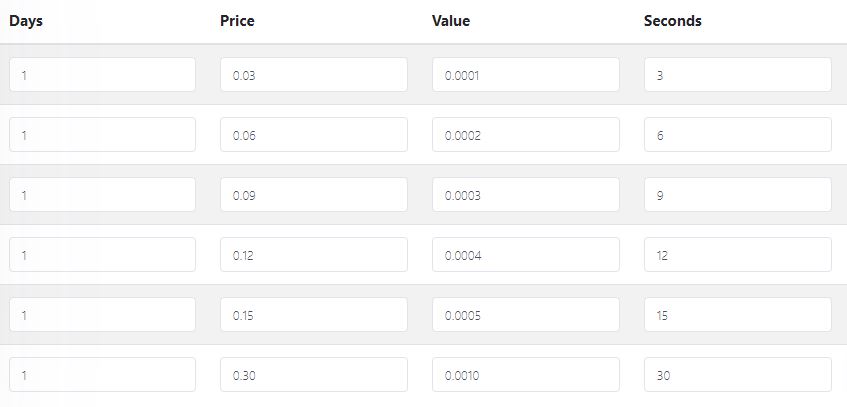Focus the Seconds input showing 15
The height and width of the screenshot is (407, 847).
[x=738, y=315]
